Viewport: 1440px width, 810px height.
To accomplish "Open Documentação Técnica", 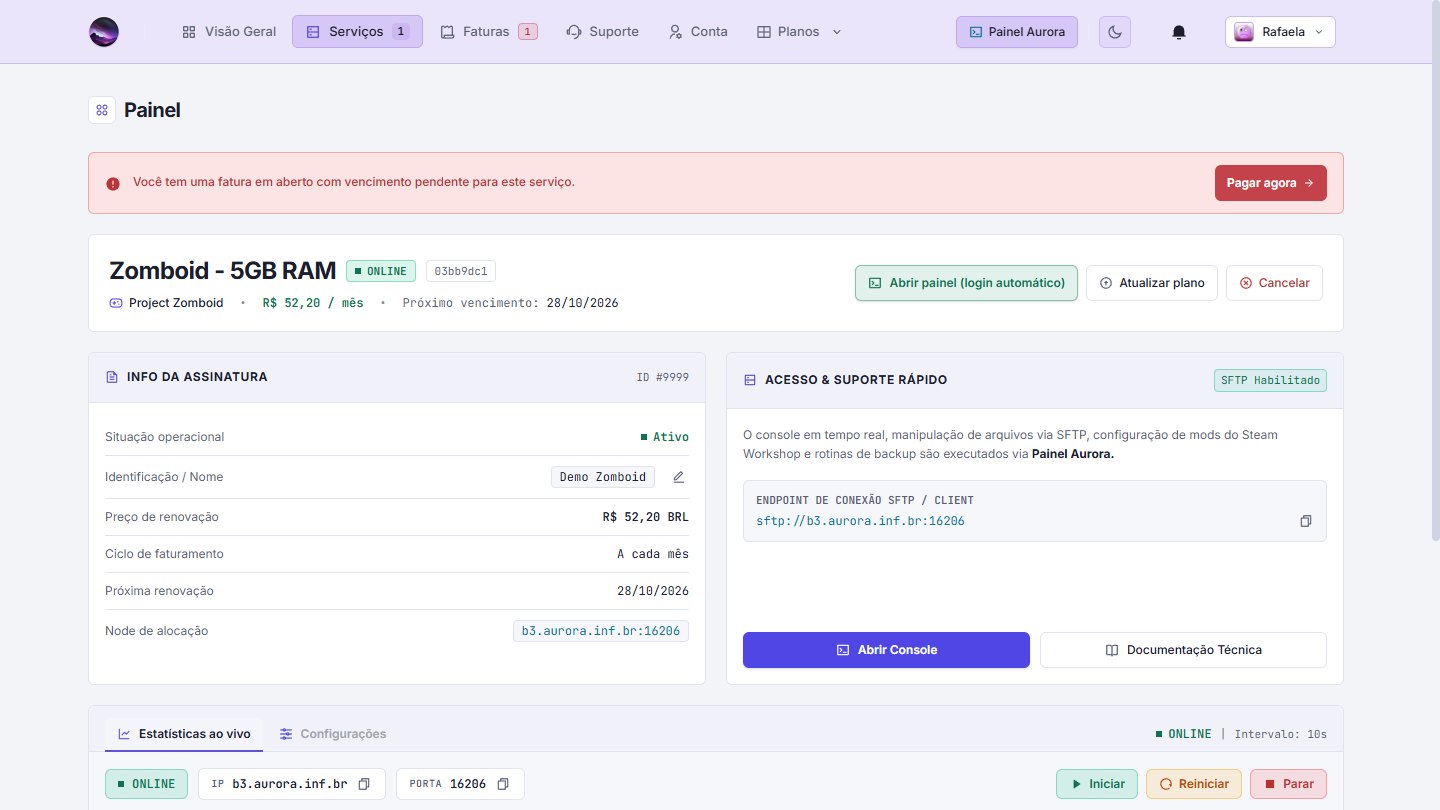I will click(1183, 650).
